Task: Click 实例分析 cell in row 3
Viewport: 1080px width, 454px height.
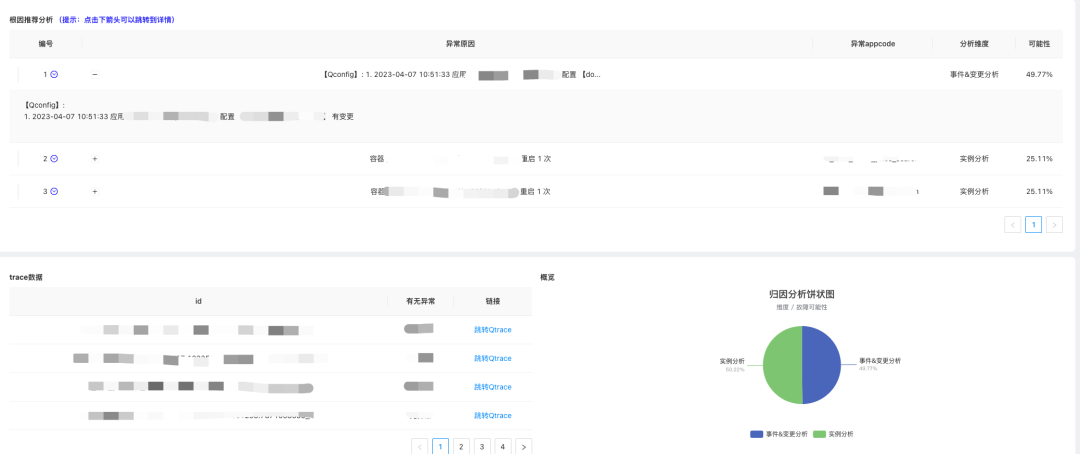Action: [x=974, y=192]
